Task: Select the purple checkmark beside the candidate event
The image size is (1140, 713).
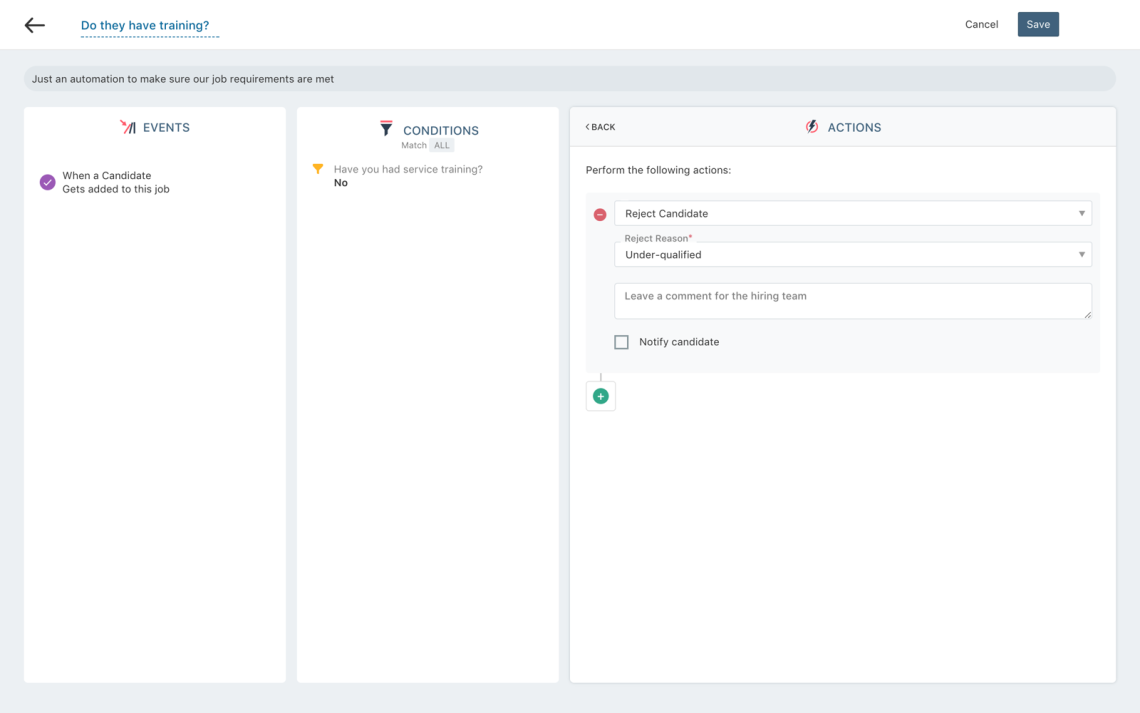Action: (x=46, y=182)
